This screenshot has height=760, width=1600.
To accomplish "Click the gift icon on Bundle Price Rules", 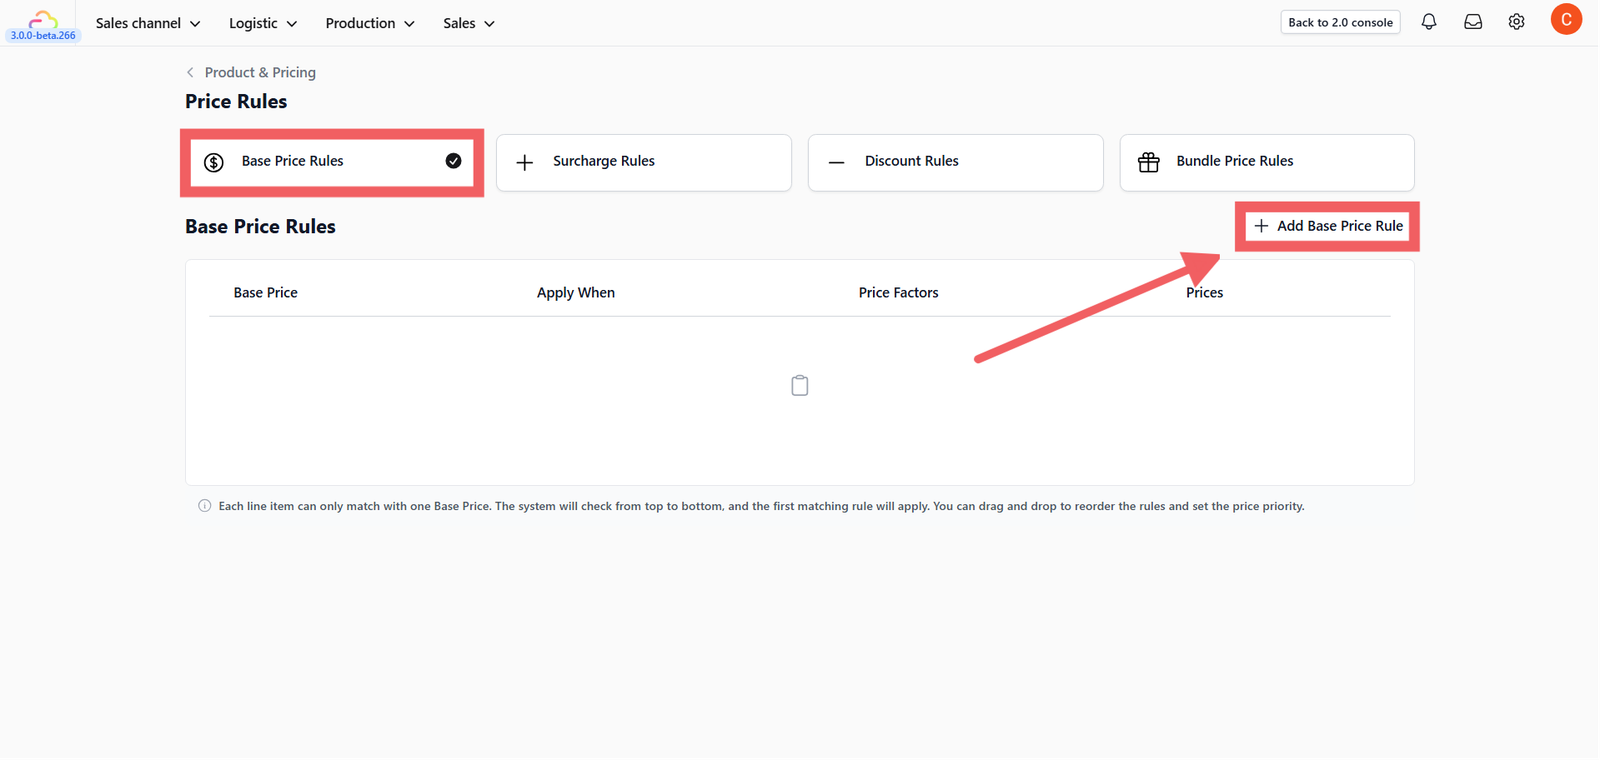I will click(1149, 162).
